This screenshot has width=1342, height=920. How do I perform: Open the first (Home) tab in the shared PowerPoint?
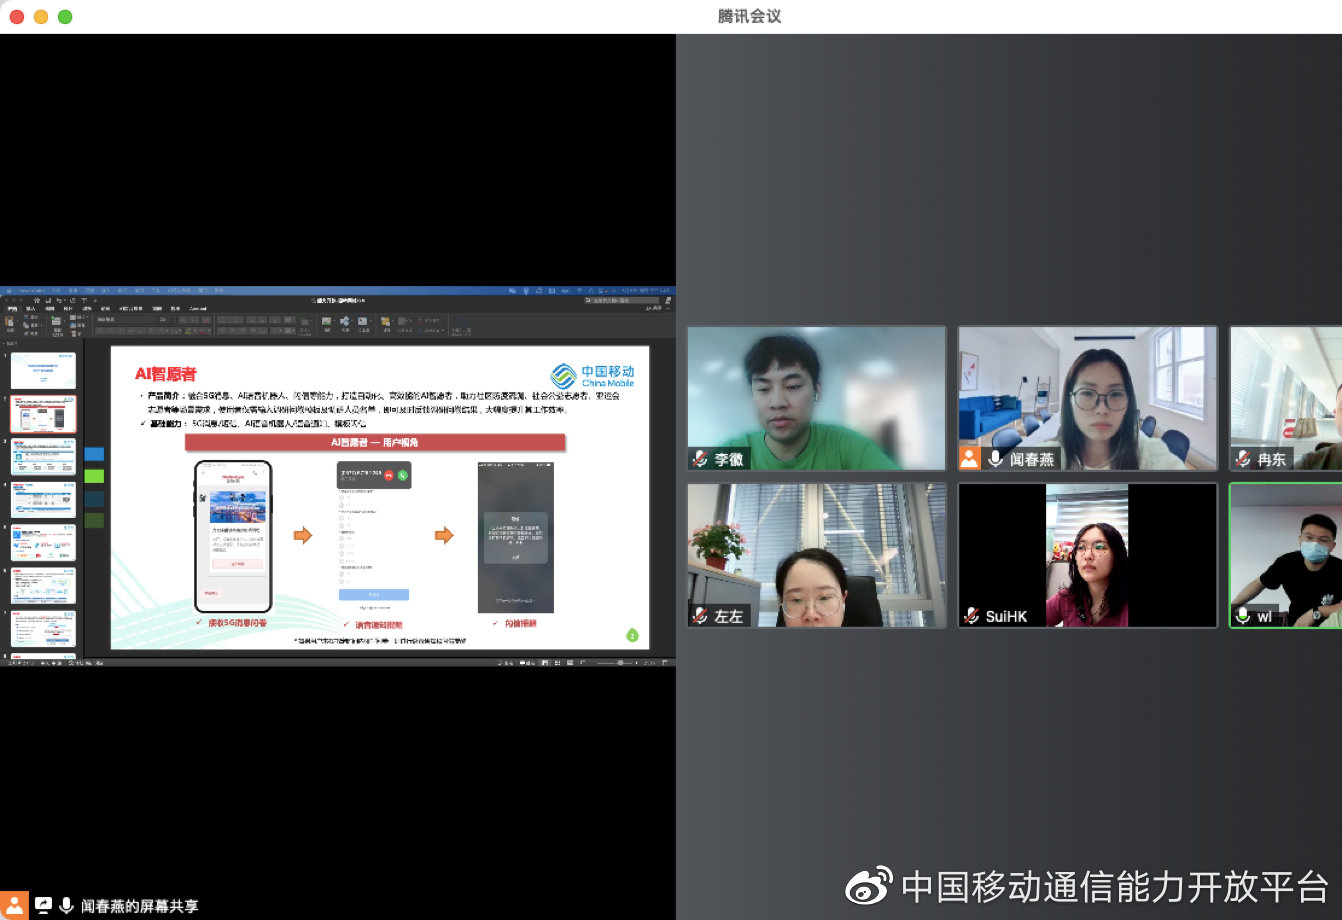(x=12, y=308)
